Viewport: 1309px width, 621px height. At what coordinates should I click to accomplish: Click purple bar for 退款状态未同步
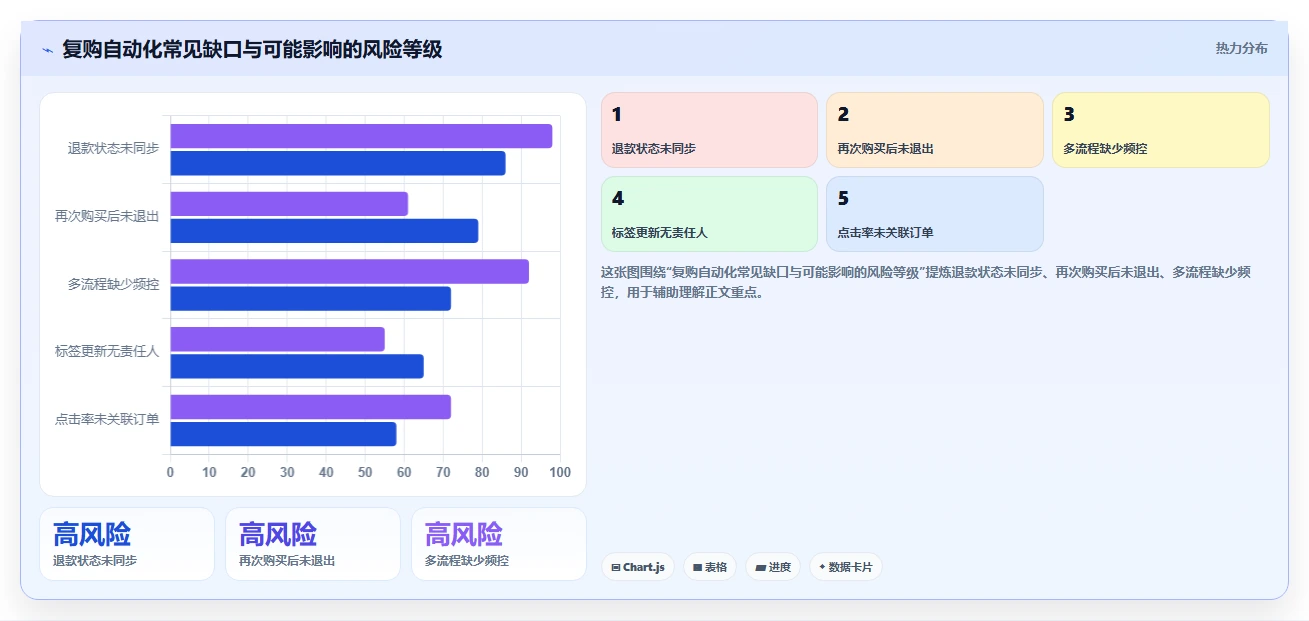click(x=361, y=136)
